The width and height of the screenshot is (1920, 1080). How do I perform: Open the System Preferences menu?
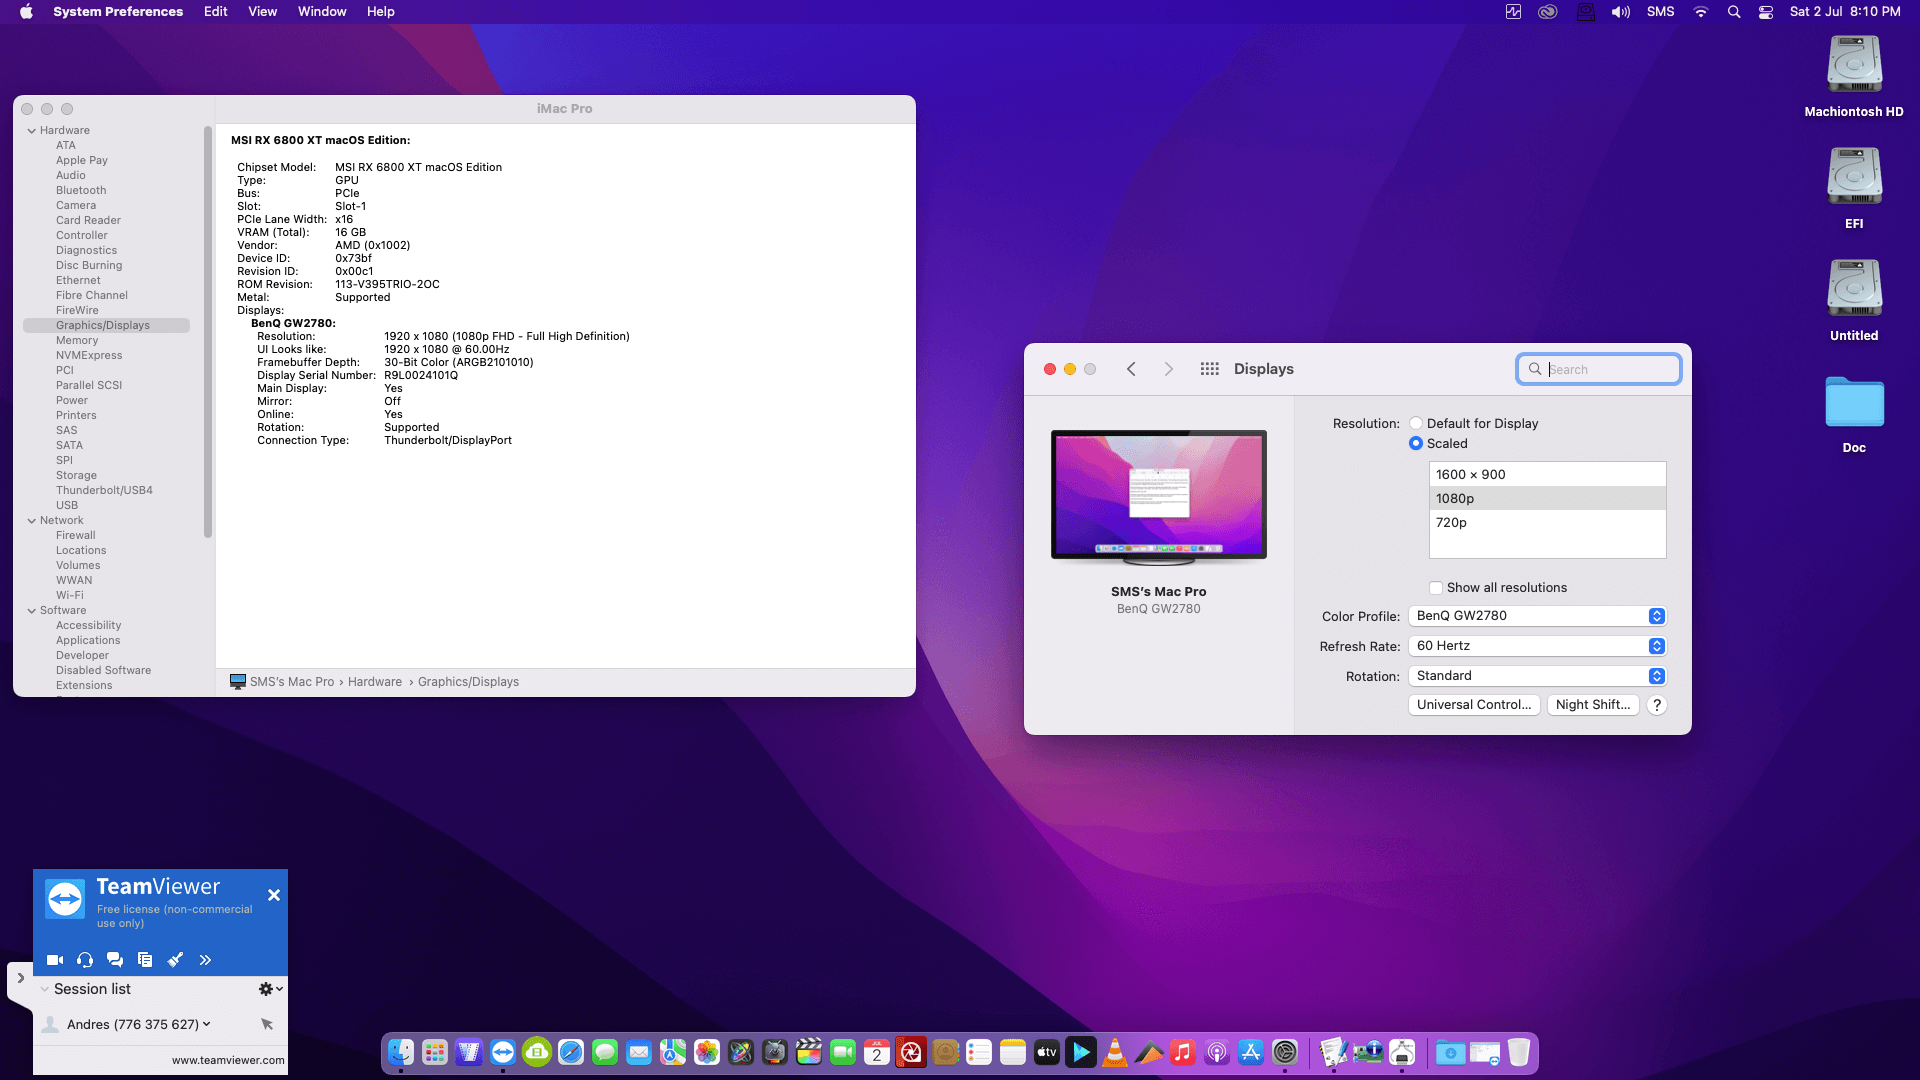tap(118, 12)
